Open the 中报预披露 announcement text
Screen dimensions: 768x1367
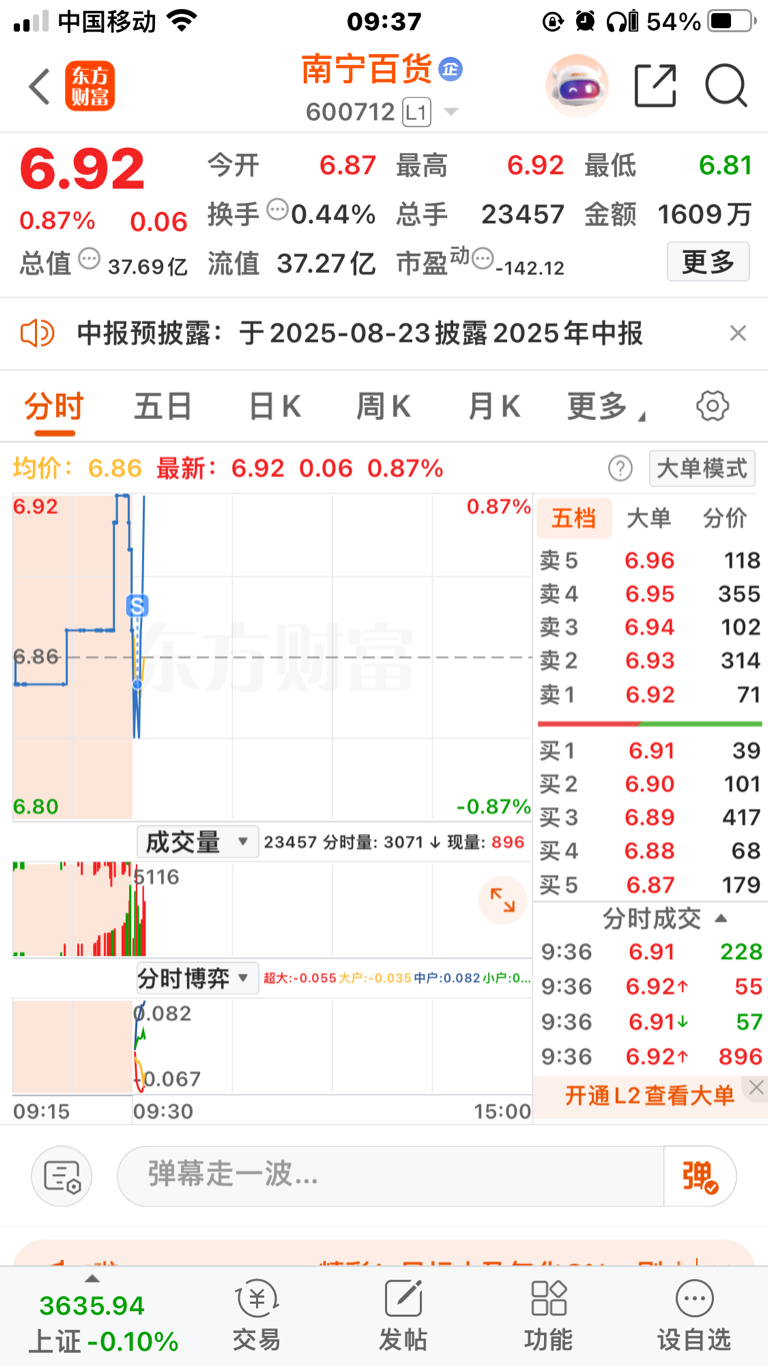(360, 333)
